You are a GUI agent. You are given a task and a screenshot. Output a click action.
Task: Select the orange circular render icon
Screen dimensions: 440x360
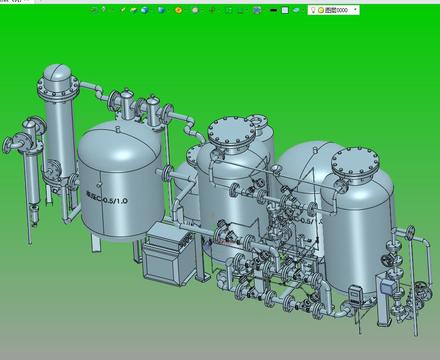[x=179, y=10]
